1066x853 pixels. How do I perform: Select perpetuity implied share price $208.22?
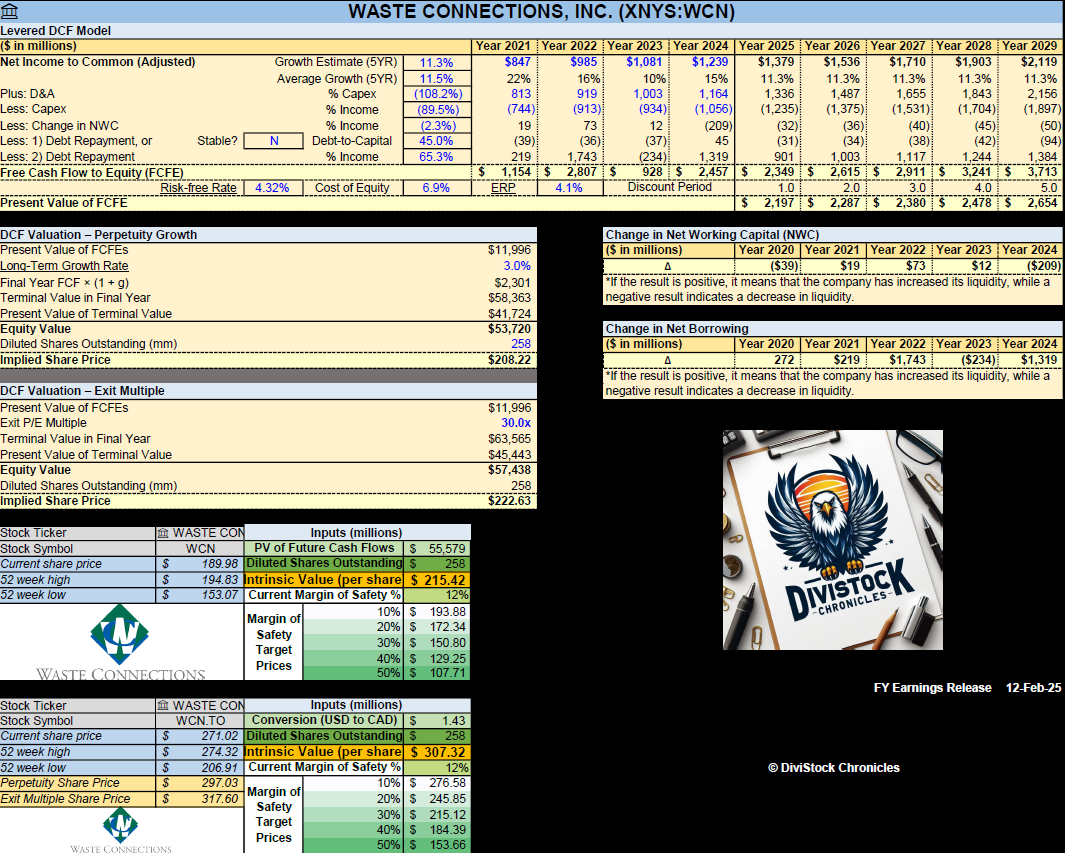[x=509, y=360]
